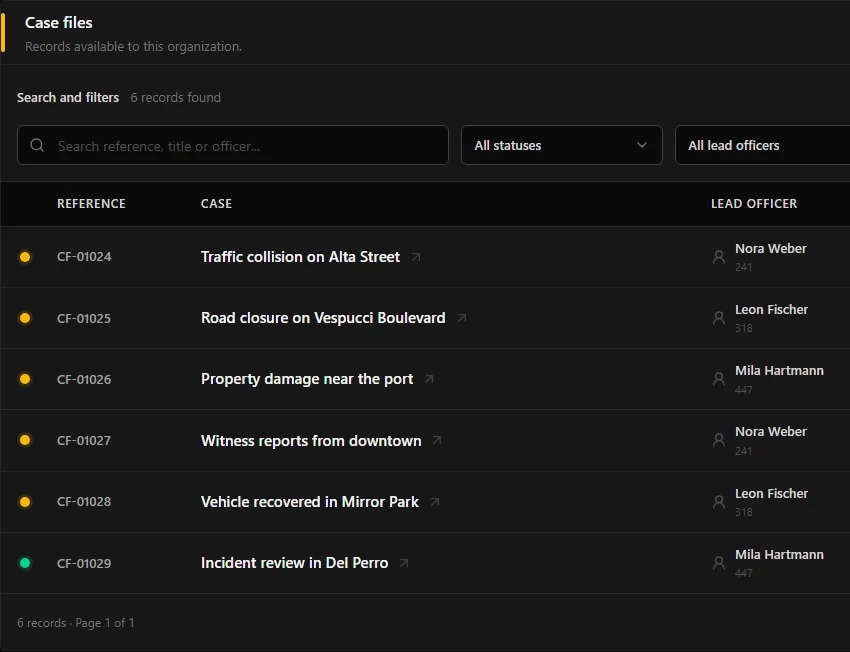Click the search magnifier icon
This screenshot has height=652, width=850.
pyautogui.click(x=37, y=145)
